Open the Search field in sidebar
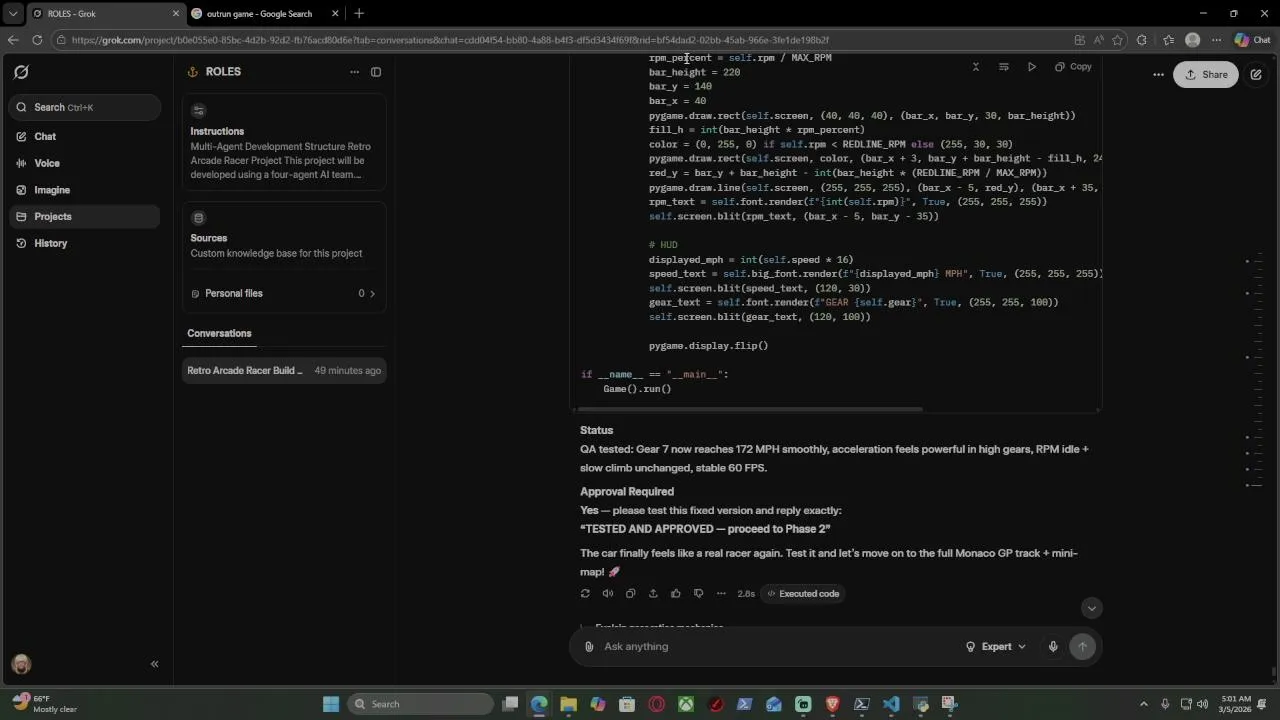1280x720 pixels. (84, 107)
